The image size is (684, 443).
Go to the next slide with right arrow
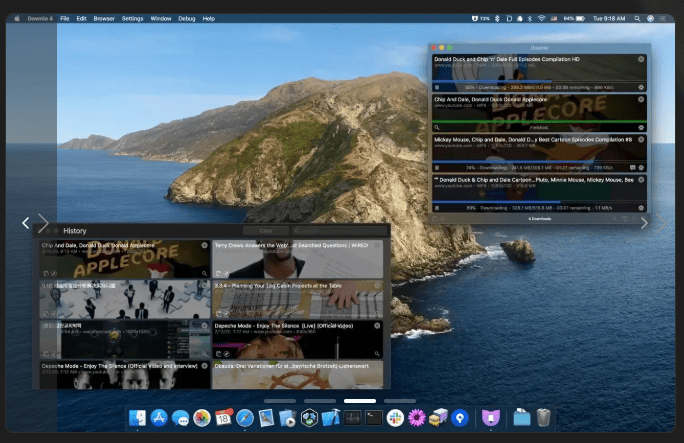tap(644, 223)
